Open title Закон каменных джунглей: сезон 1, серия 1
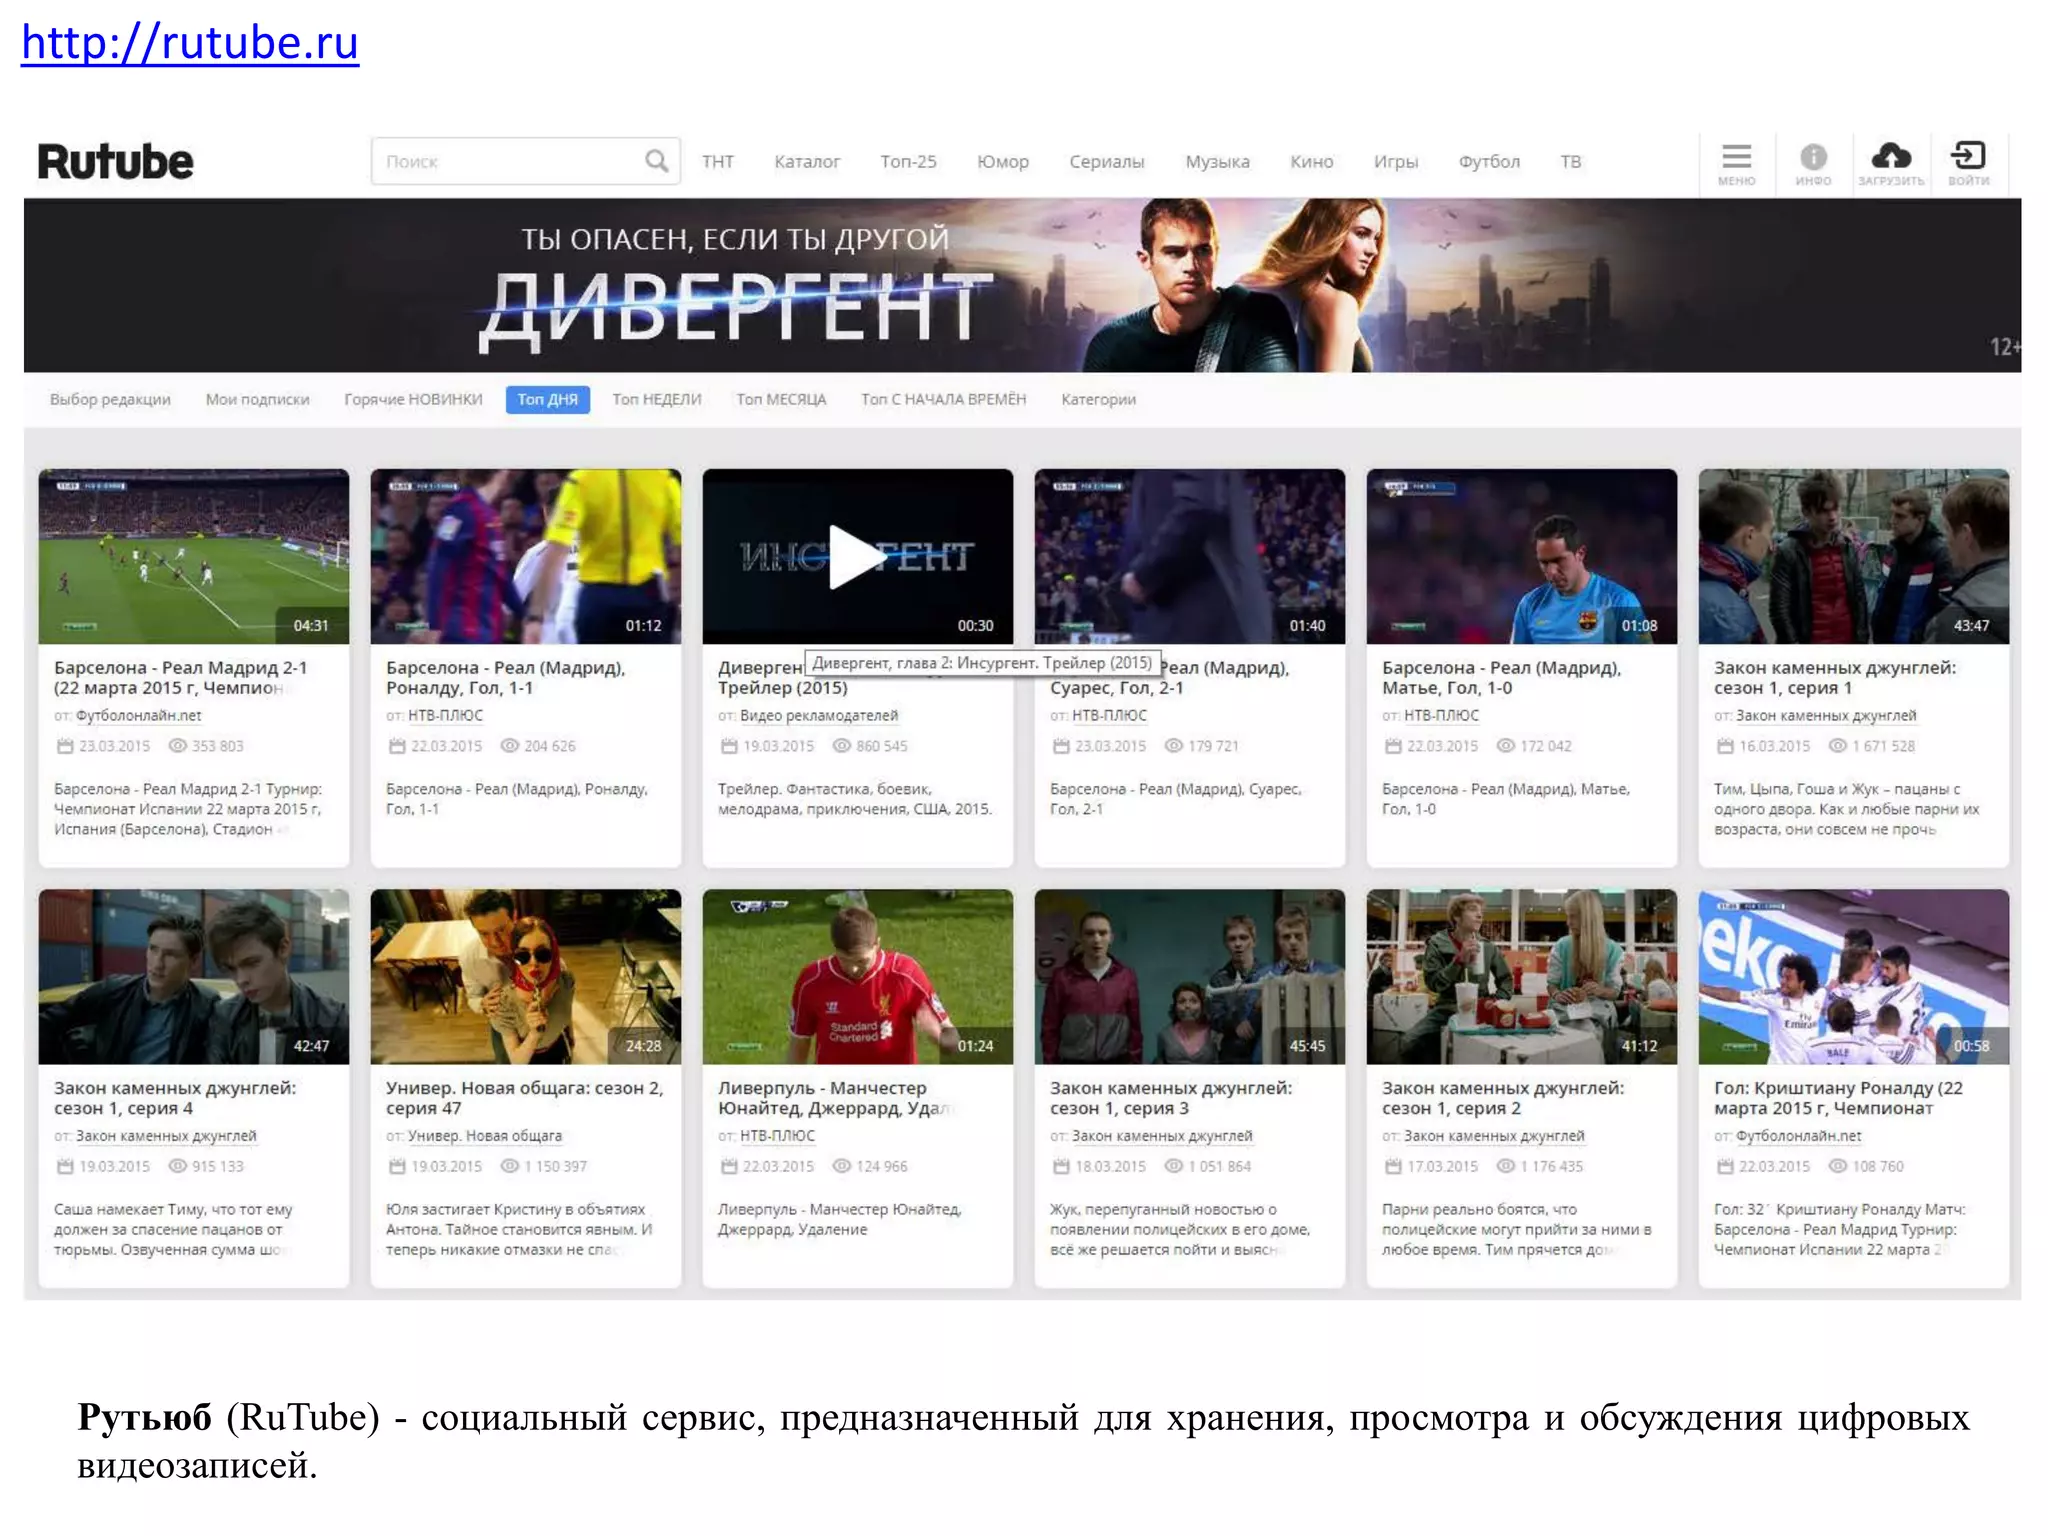This screenshot has height=1536, width=2048. point(1835,678)
